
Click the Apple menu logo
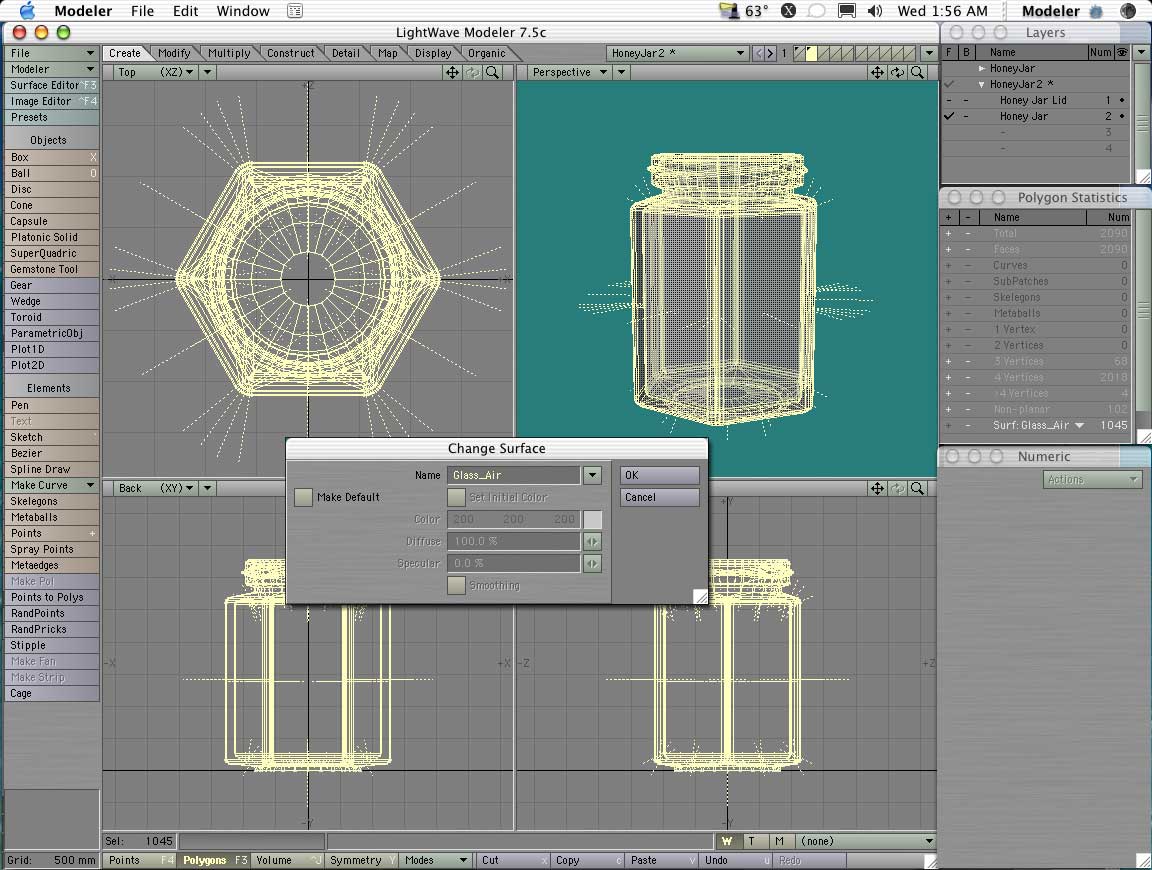26,11
